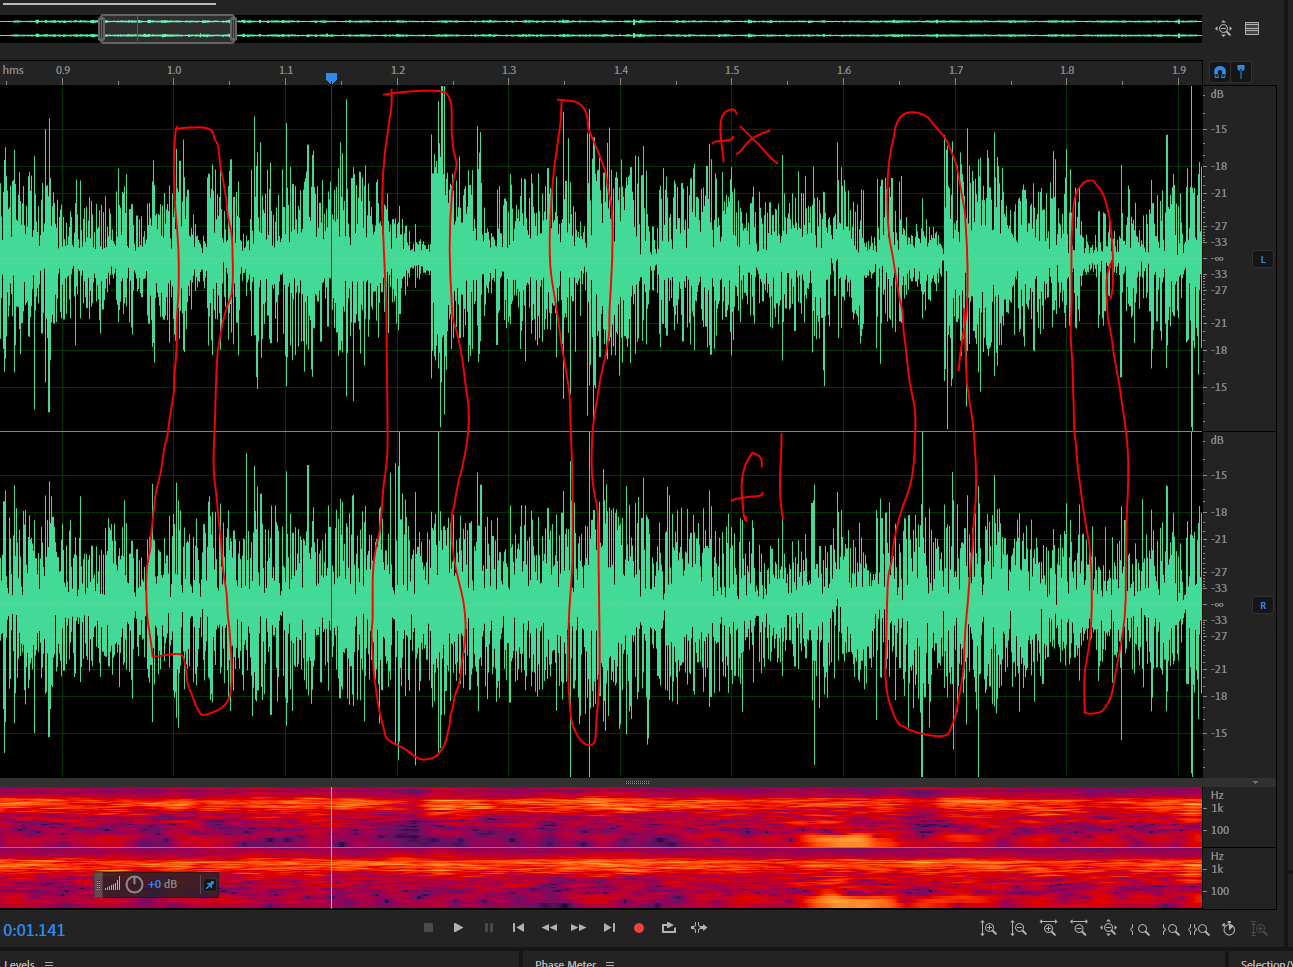Toggle loop playback icon
Image resolution: width=1293 pixels, height=967 pixels.
[x=669, y=928]
